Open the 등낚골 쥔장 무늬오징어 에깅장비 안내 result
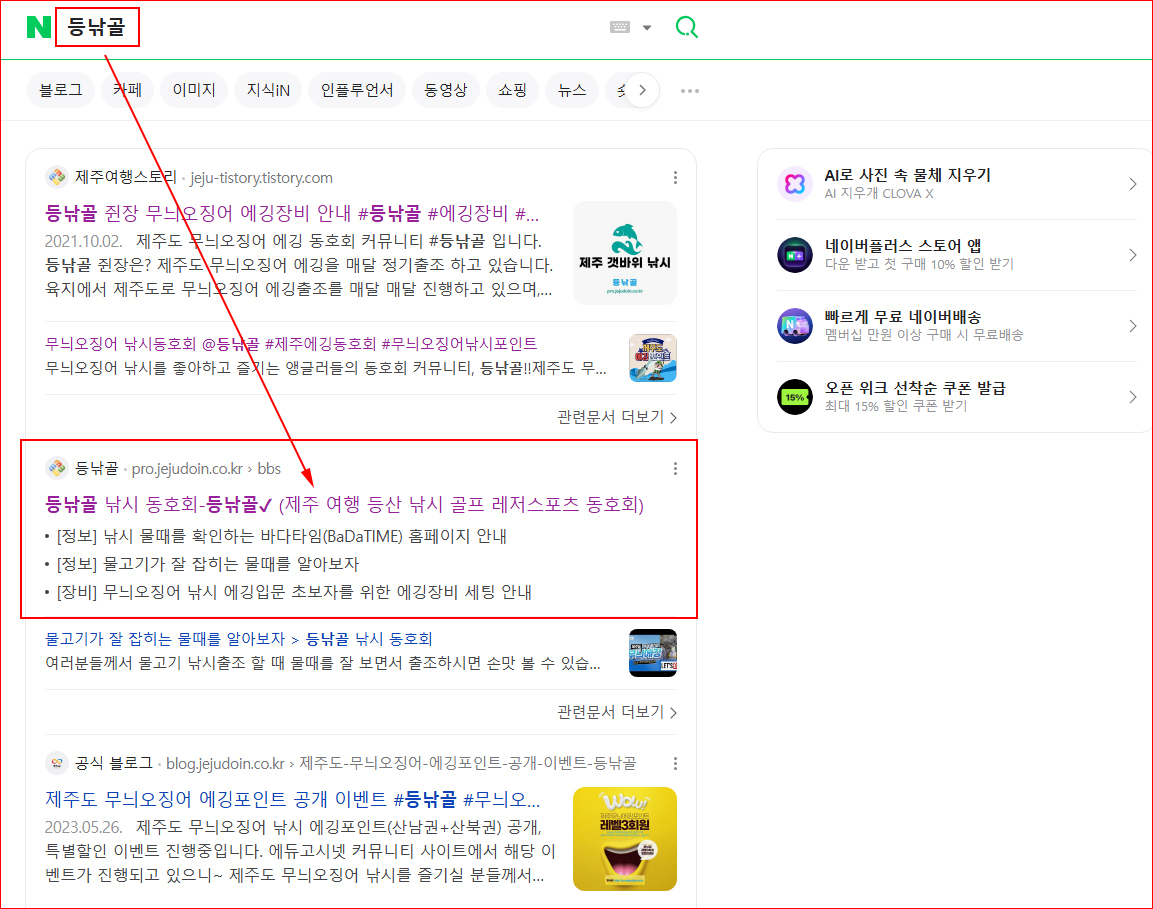The height and width of the screenshot is (909, 1153). point(292,214)
